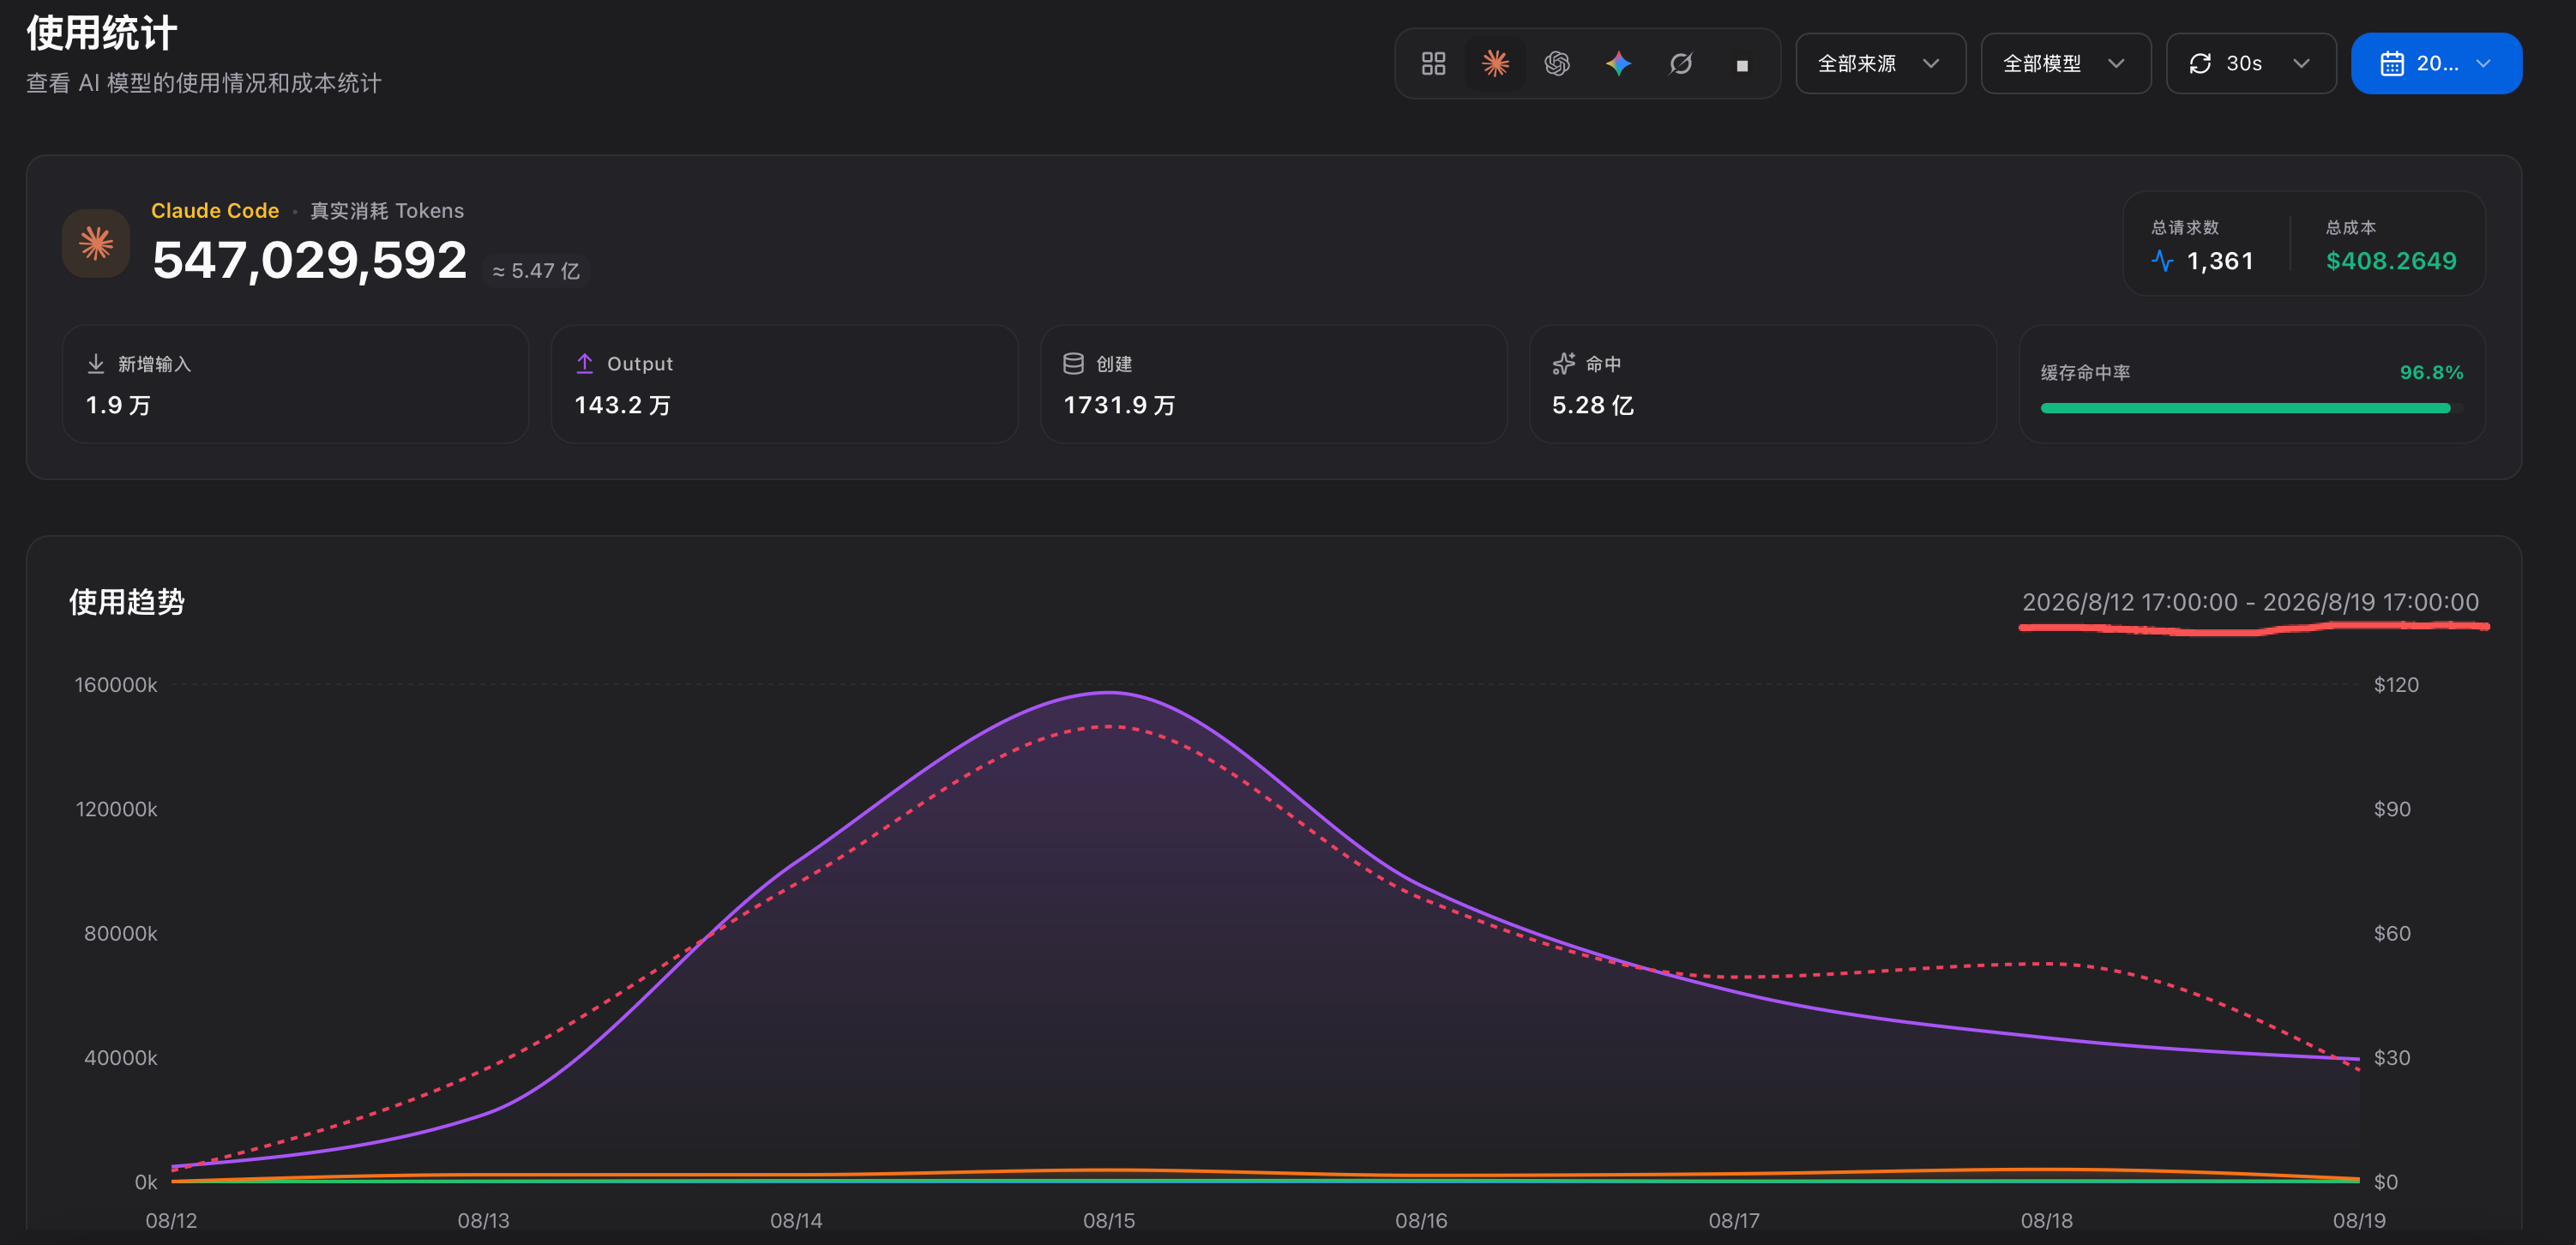Click the 命中 5.28 亿 stat card
This screenshot has width=2576, height=1245.
[x=1762, y=384]
